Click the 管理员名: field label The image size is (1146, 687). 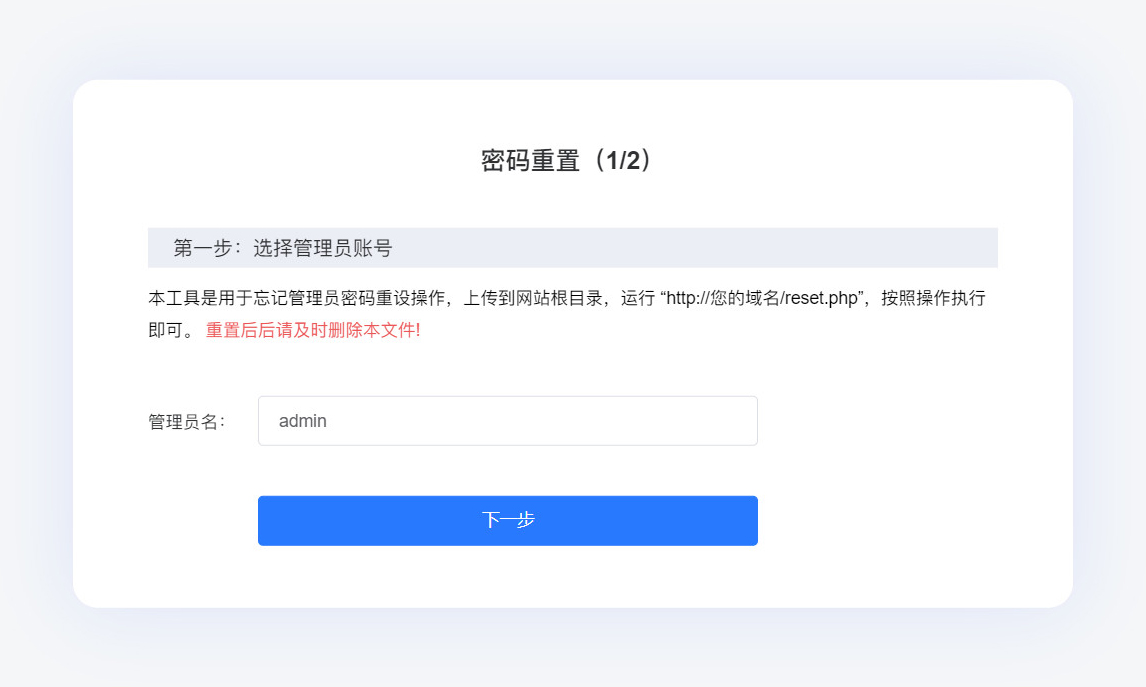[187, 422]
